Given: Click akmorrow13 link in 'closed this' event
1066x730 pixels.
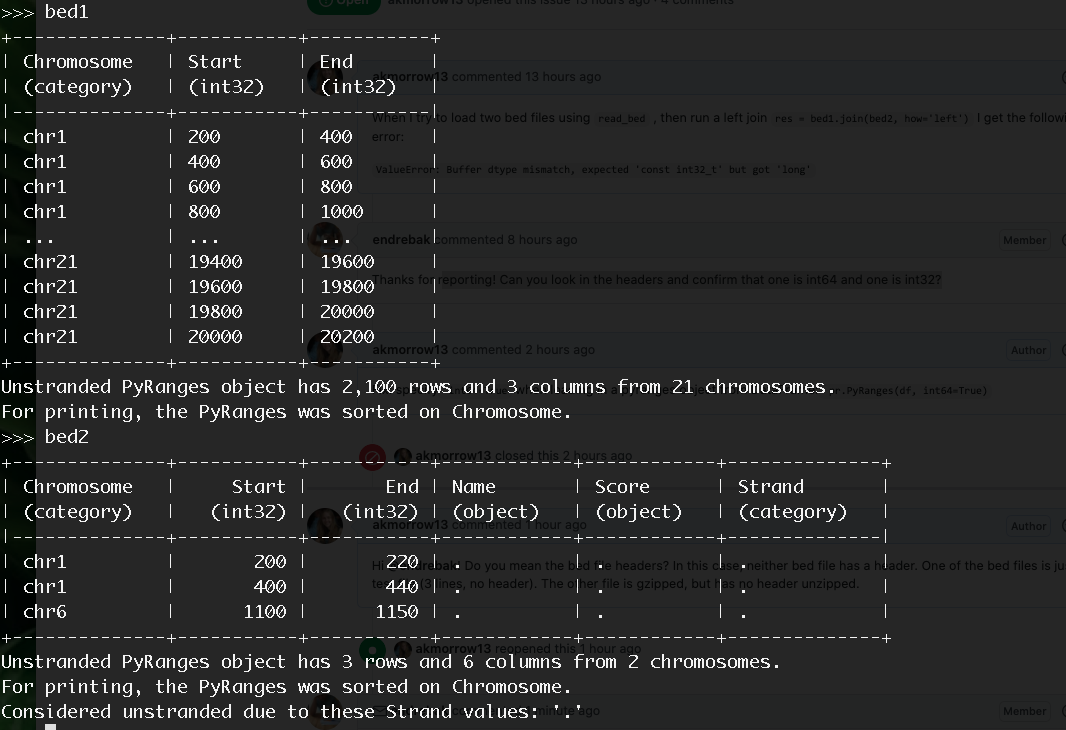Looking at the screenshot, I should (453, 456).
